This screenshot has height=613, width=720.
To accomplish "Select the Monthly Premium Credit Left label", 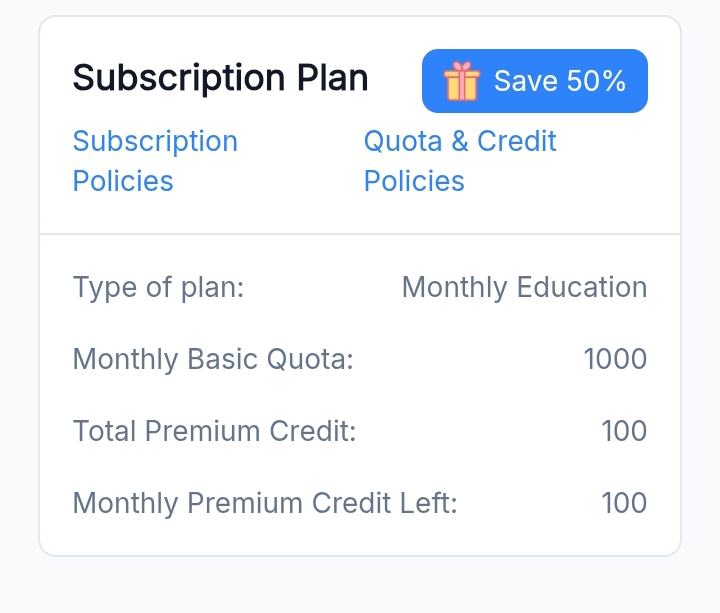I will 265,503.
